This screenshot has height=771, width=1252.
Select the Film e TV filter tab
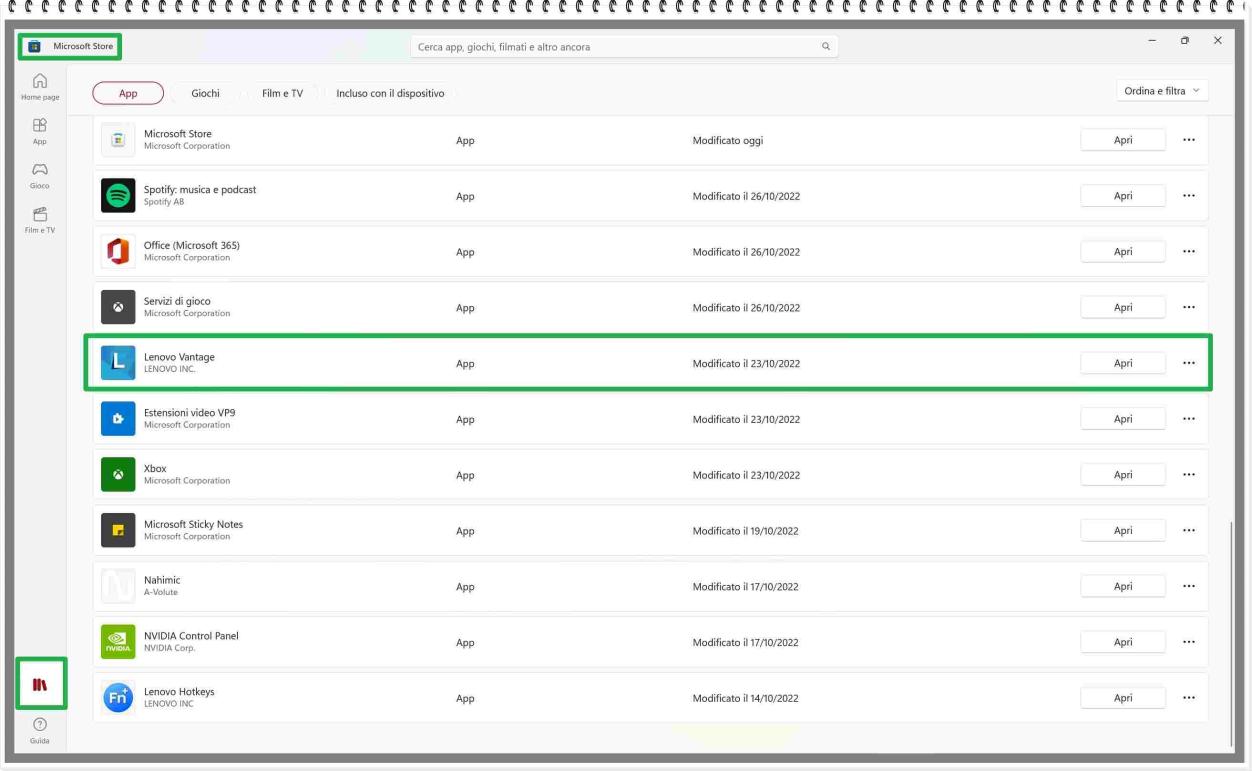pyautogui.click(x=282, y=93)
